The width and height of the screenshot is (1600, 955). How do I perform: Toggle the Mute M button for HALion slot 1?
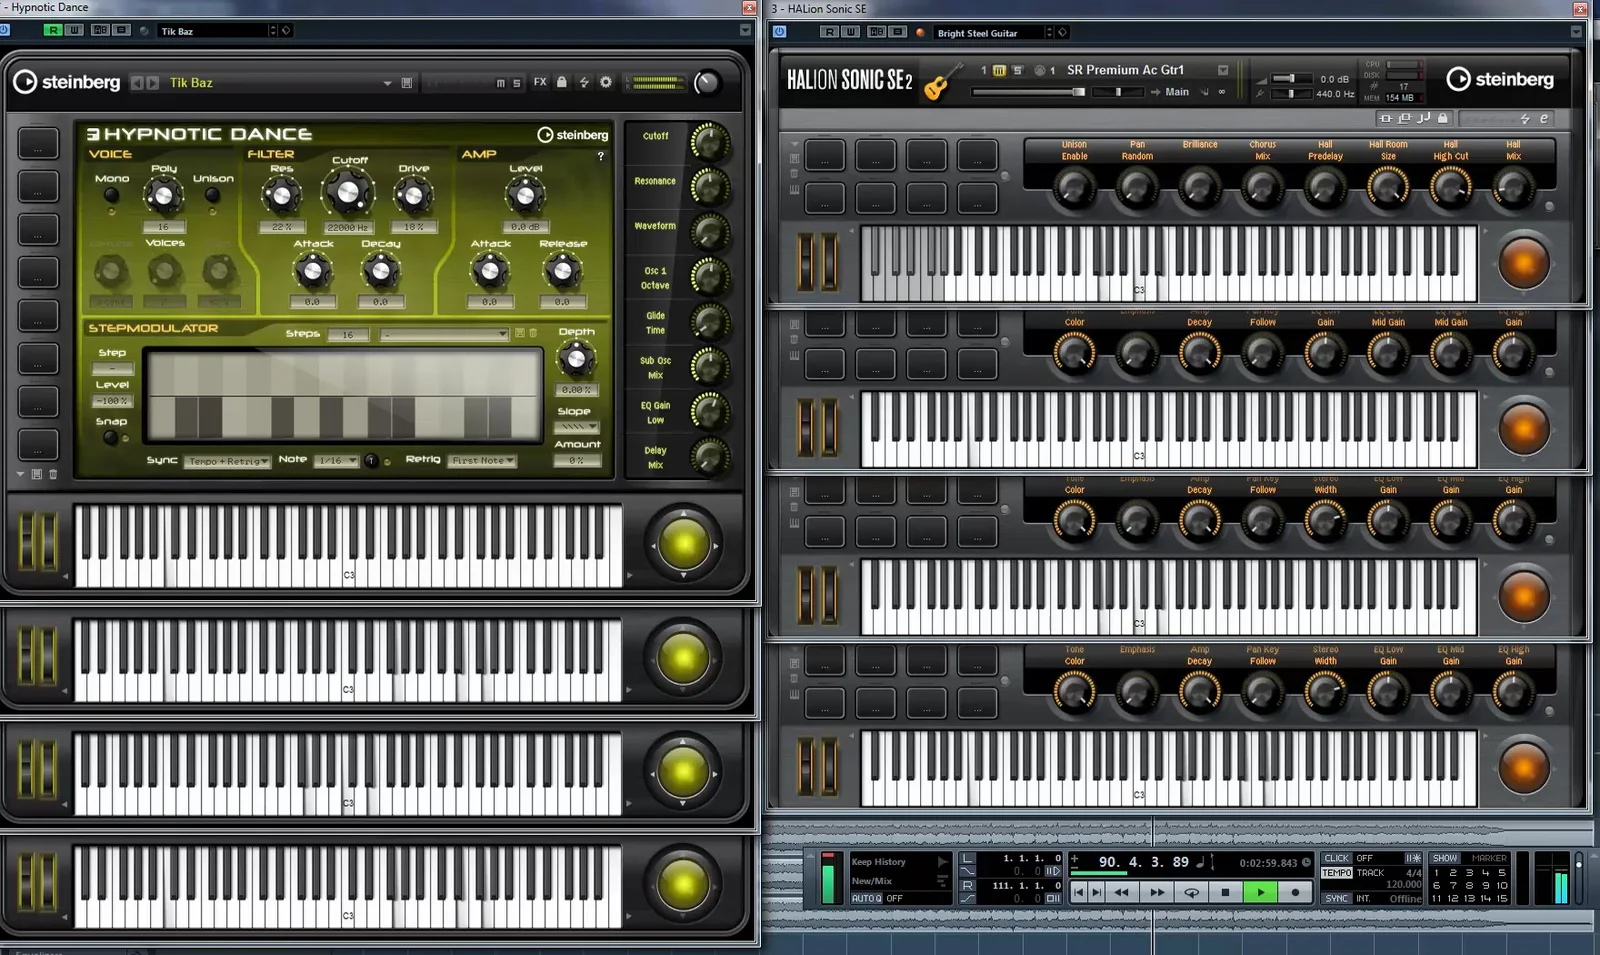pyautogui.click(x=999, y=70)
